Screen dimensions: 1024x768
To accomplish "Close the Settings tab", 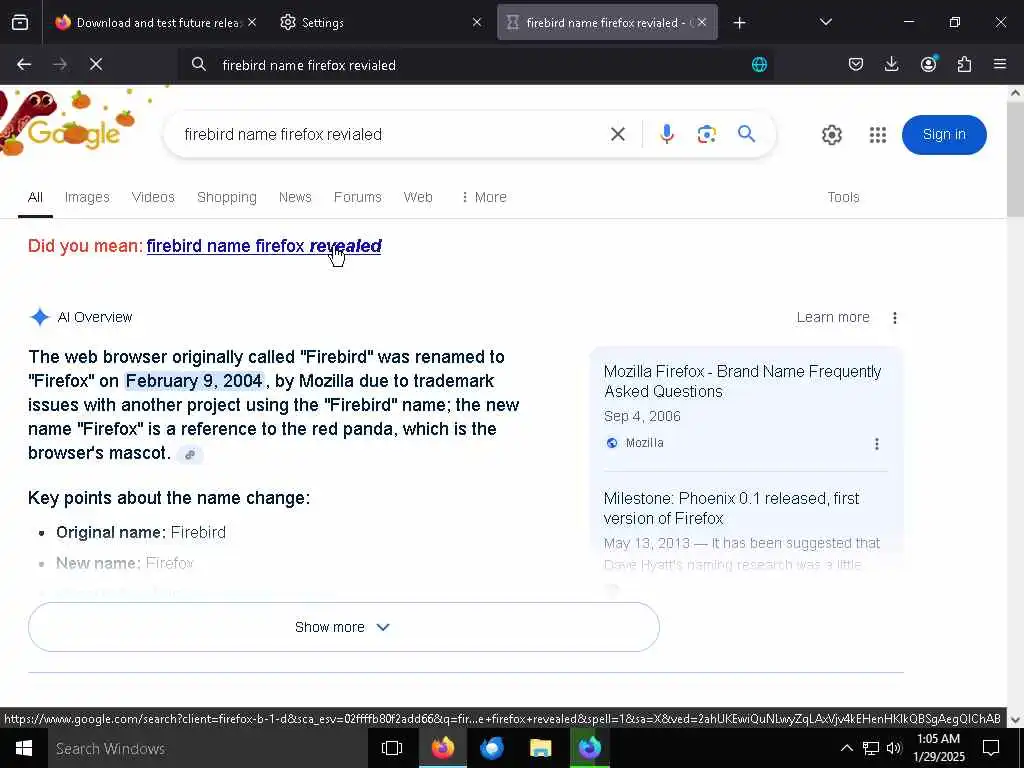I will pyautogui.click(x=477, y=22).
